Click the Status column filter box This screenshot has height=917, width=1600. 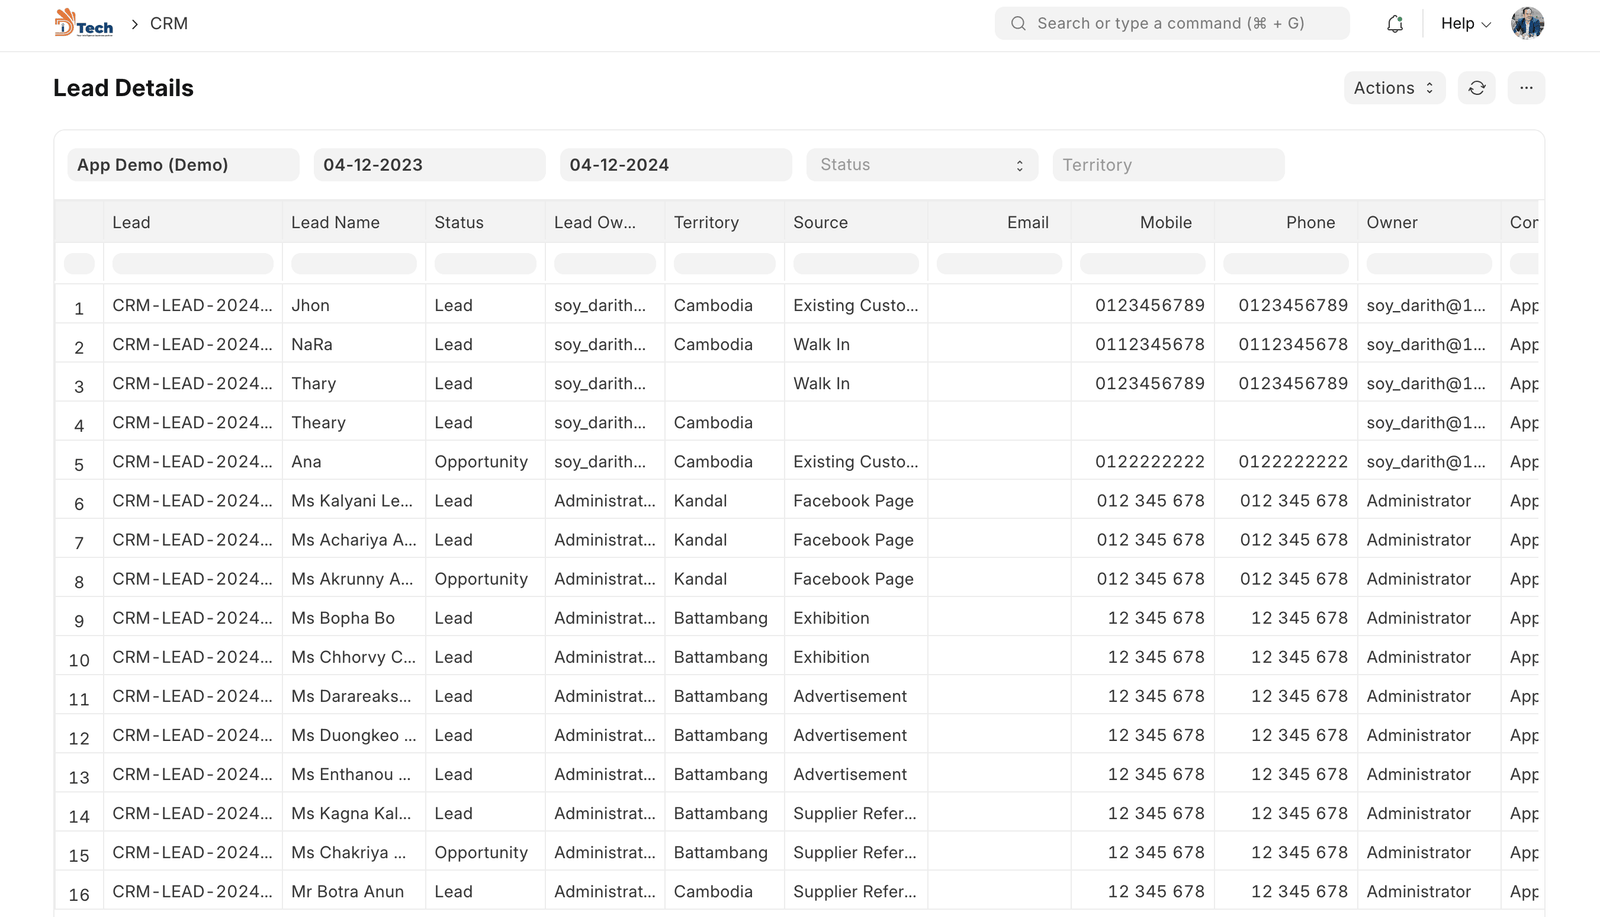click(x=485, y=264)
